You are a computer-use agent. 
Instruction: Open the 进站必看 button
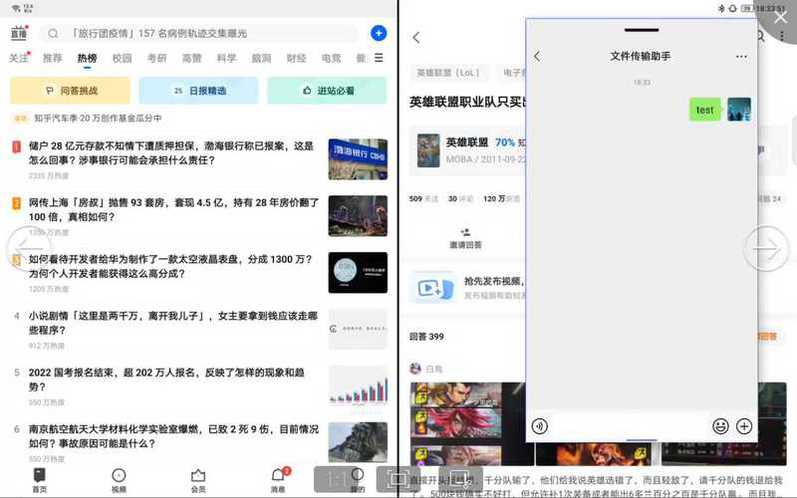tap(327, 90)
